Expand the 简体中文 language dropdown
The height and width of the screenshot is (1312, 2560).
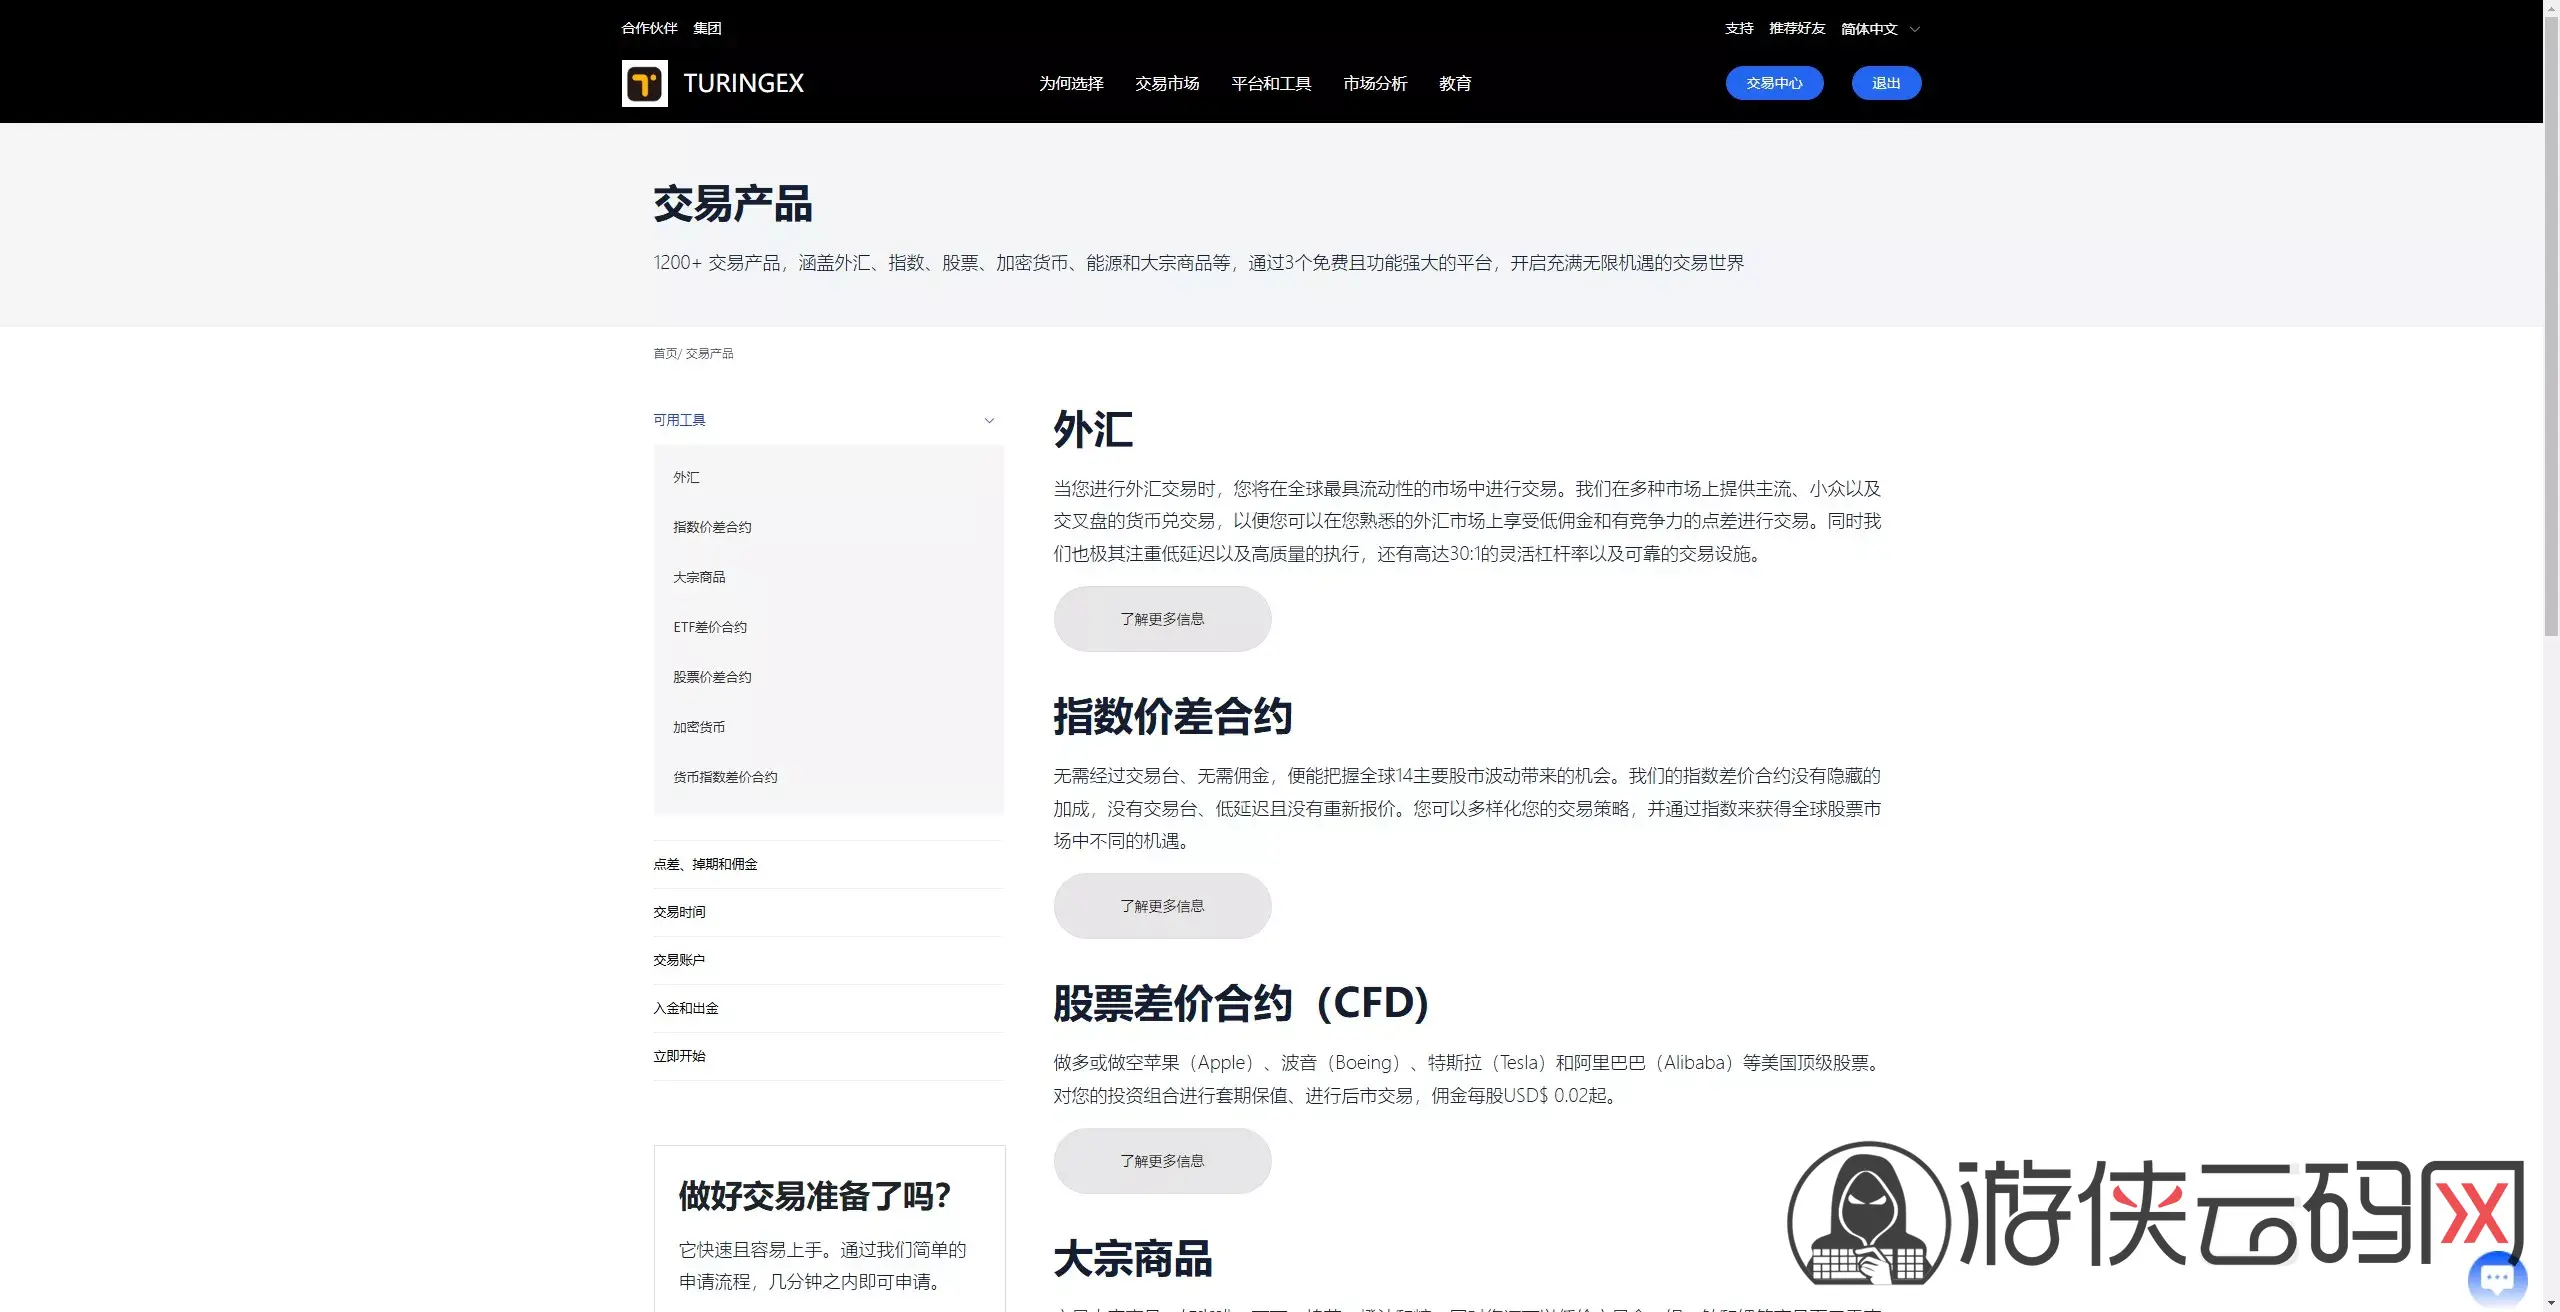click(x=1880, y=29)
